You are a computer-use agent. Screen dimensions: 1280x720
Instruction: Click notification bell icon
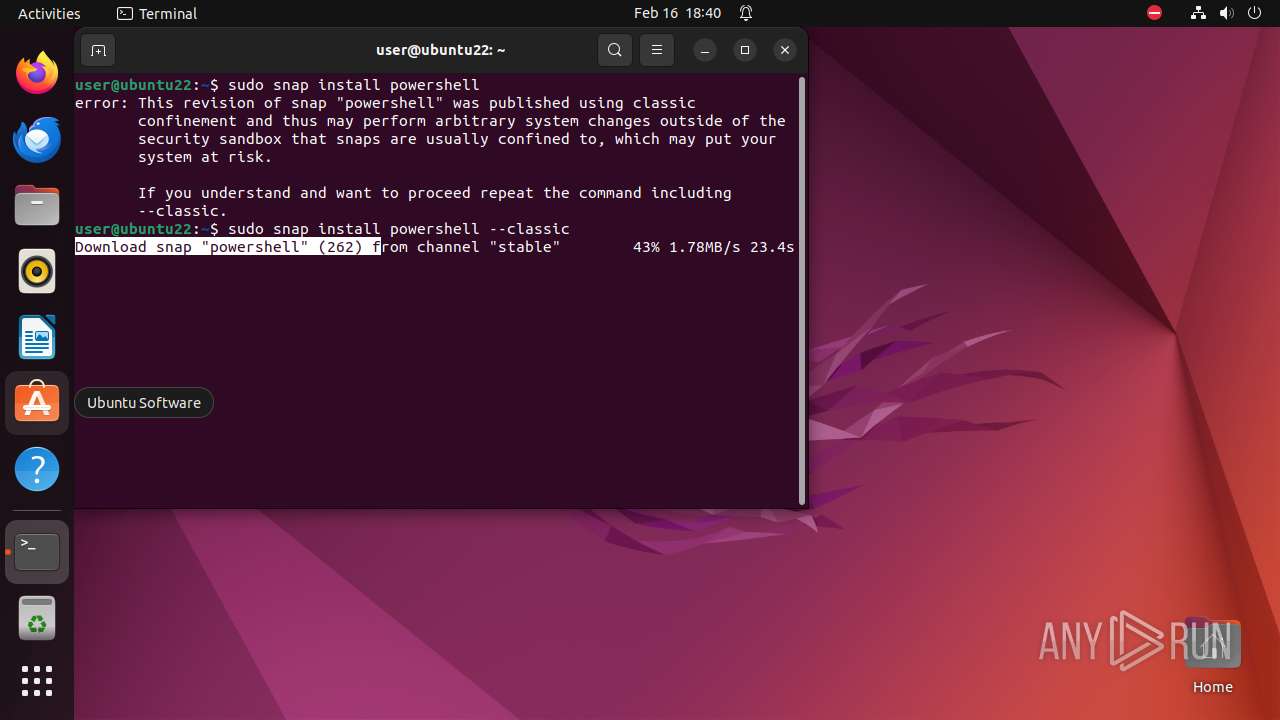click(746, 13)
